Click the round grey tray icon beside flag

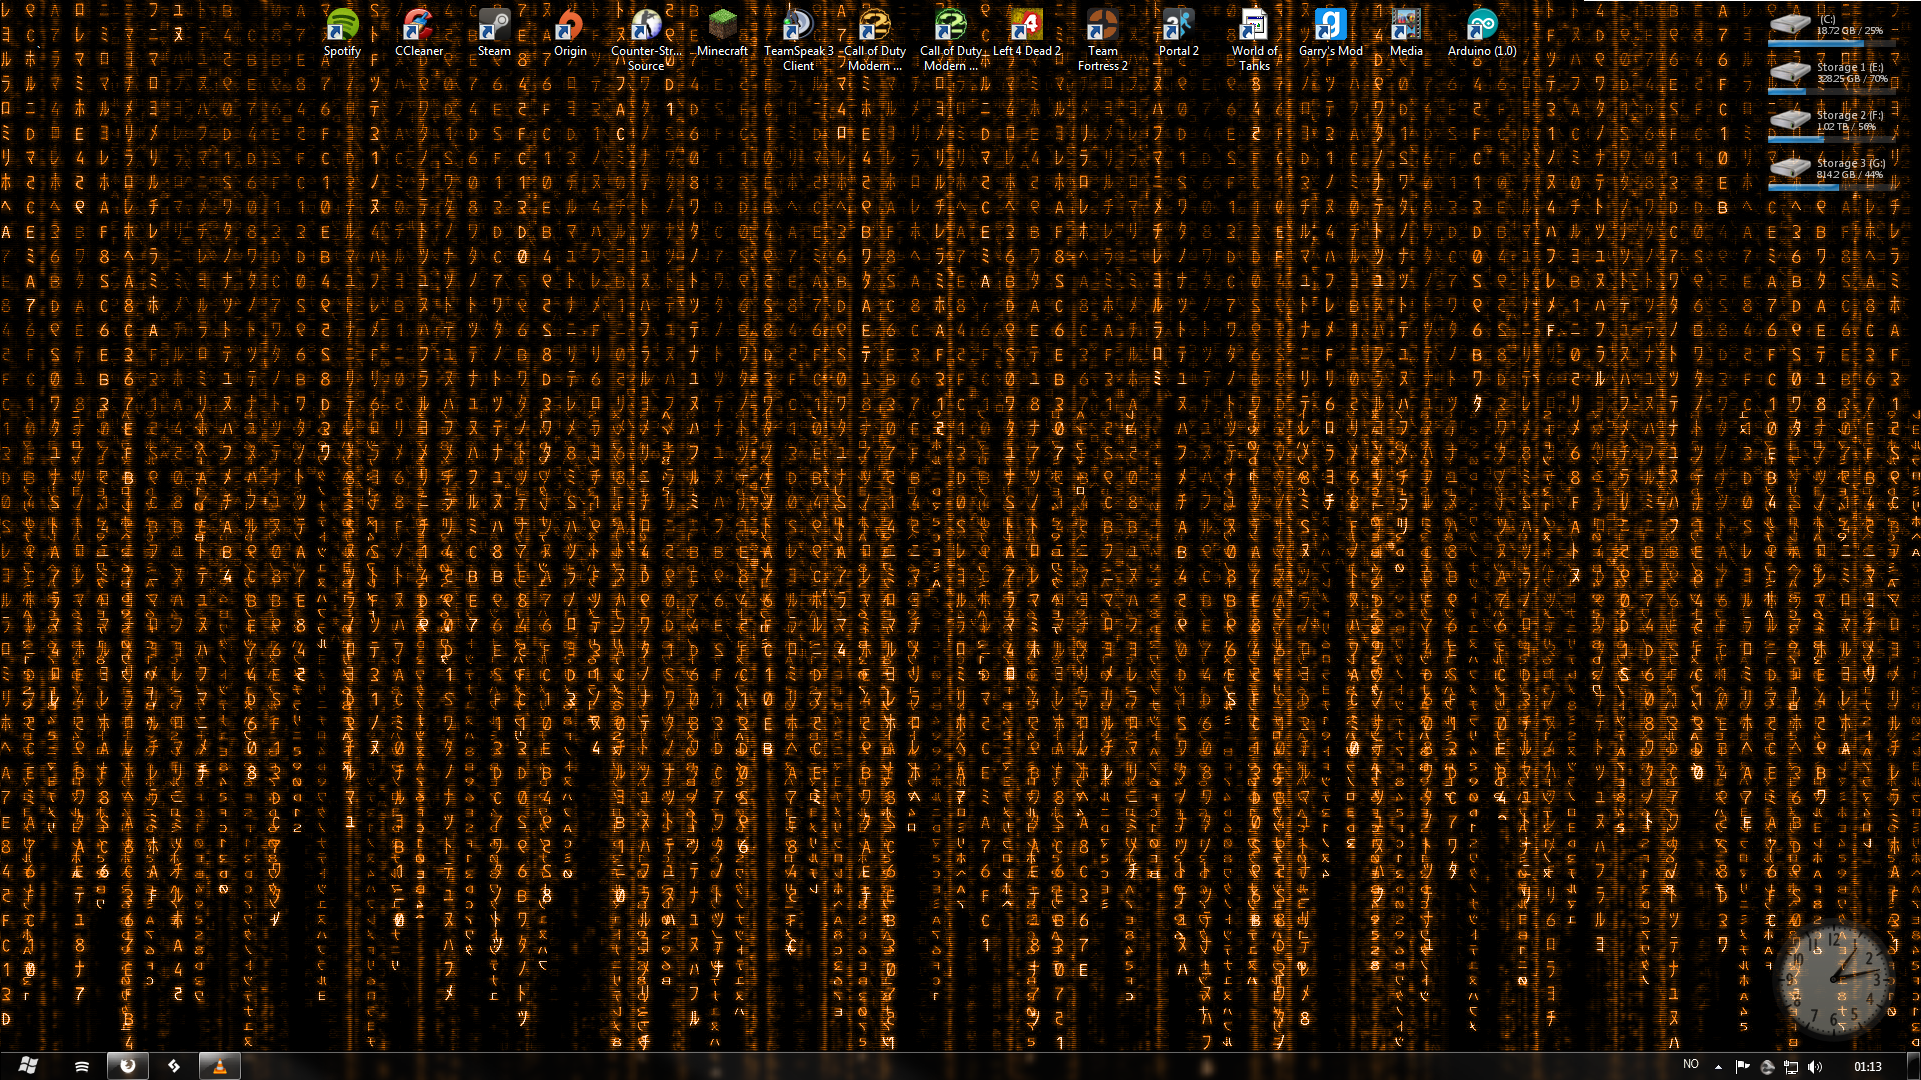(x=1767, y=1067)
